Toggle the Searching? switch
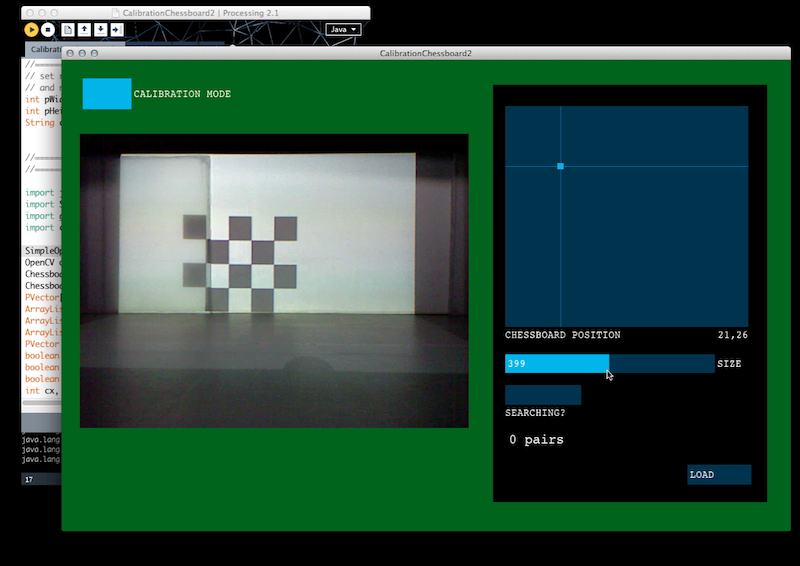The height and width of the screenshot is (566, 800). 543,395
